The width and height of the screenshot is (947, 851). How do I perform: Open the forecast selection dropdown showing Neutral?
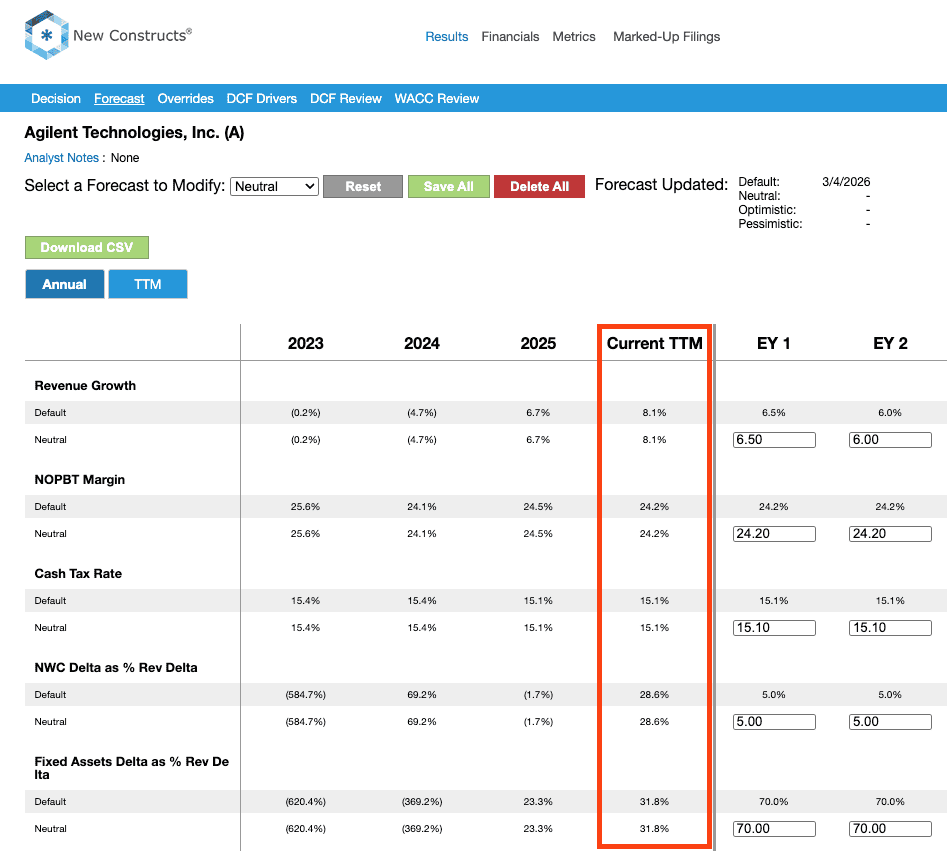[x=274, y=186]
